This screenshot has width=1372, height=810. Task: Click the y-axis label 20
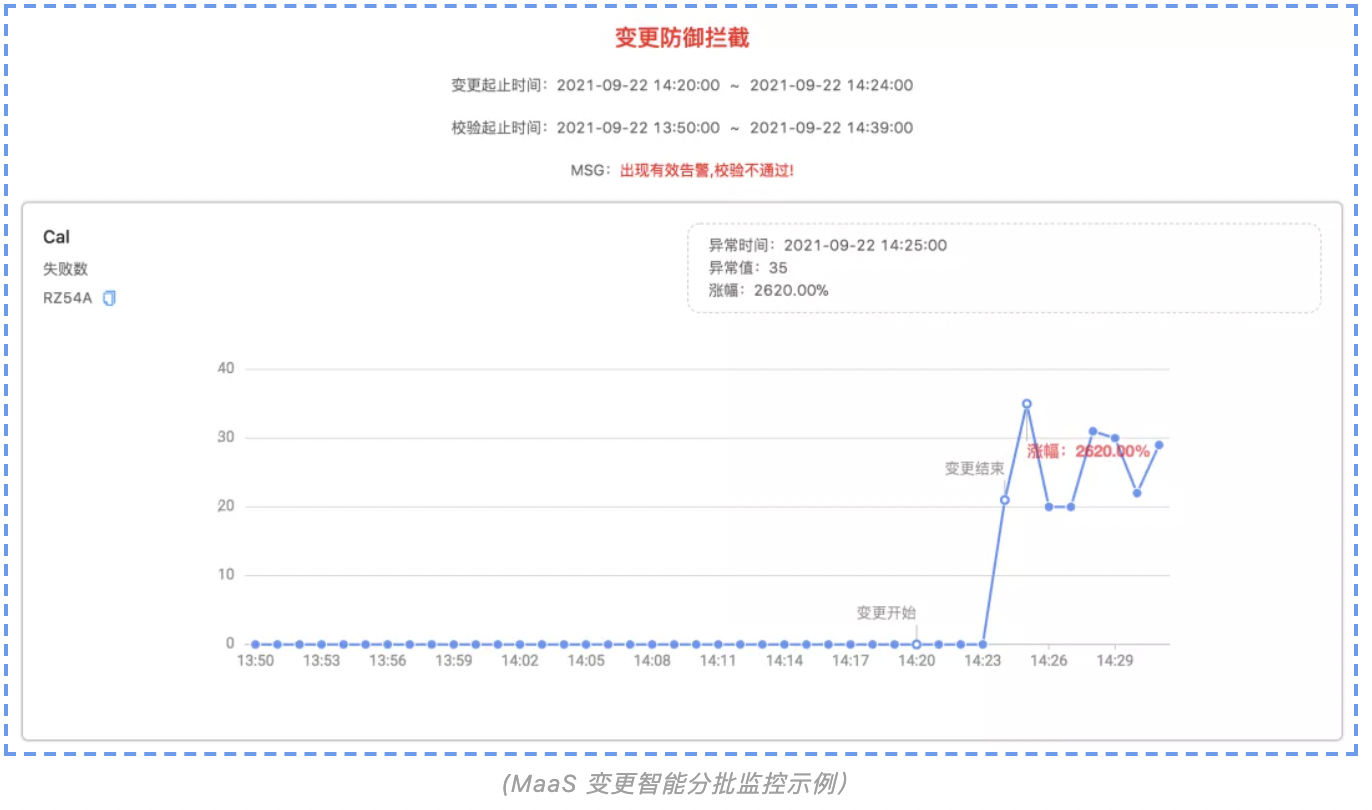coord(225,506)
